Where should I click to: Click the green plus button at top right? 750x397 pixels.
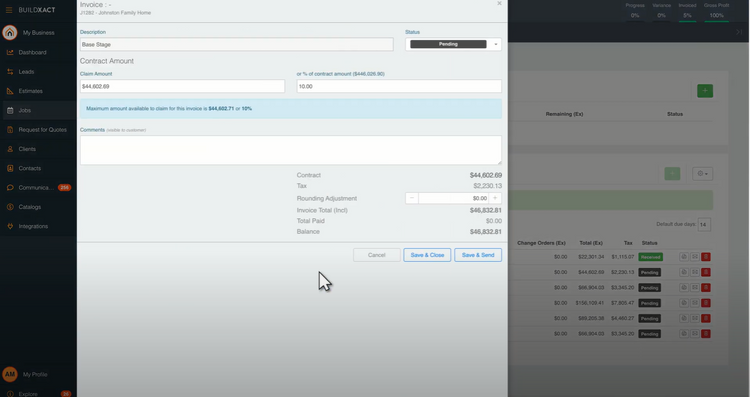click(705, 91)
